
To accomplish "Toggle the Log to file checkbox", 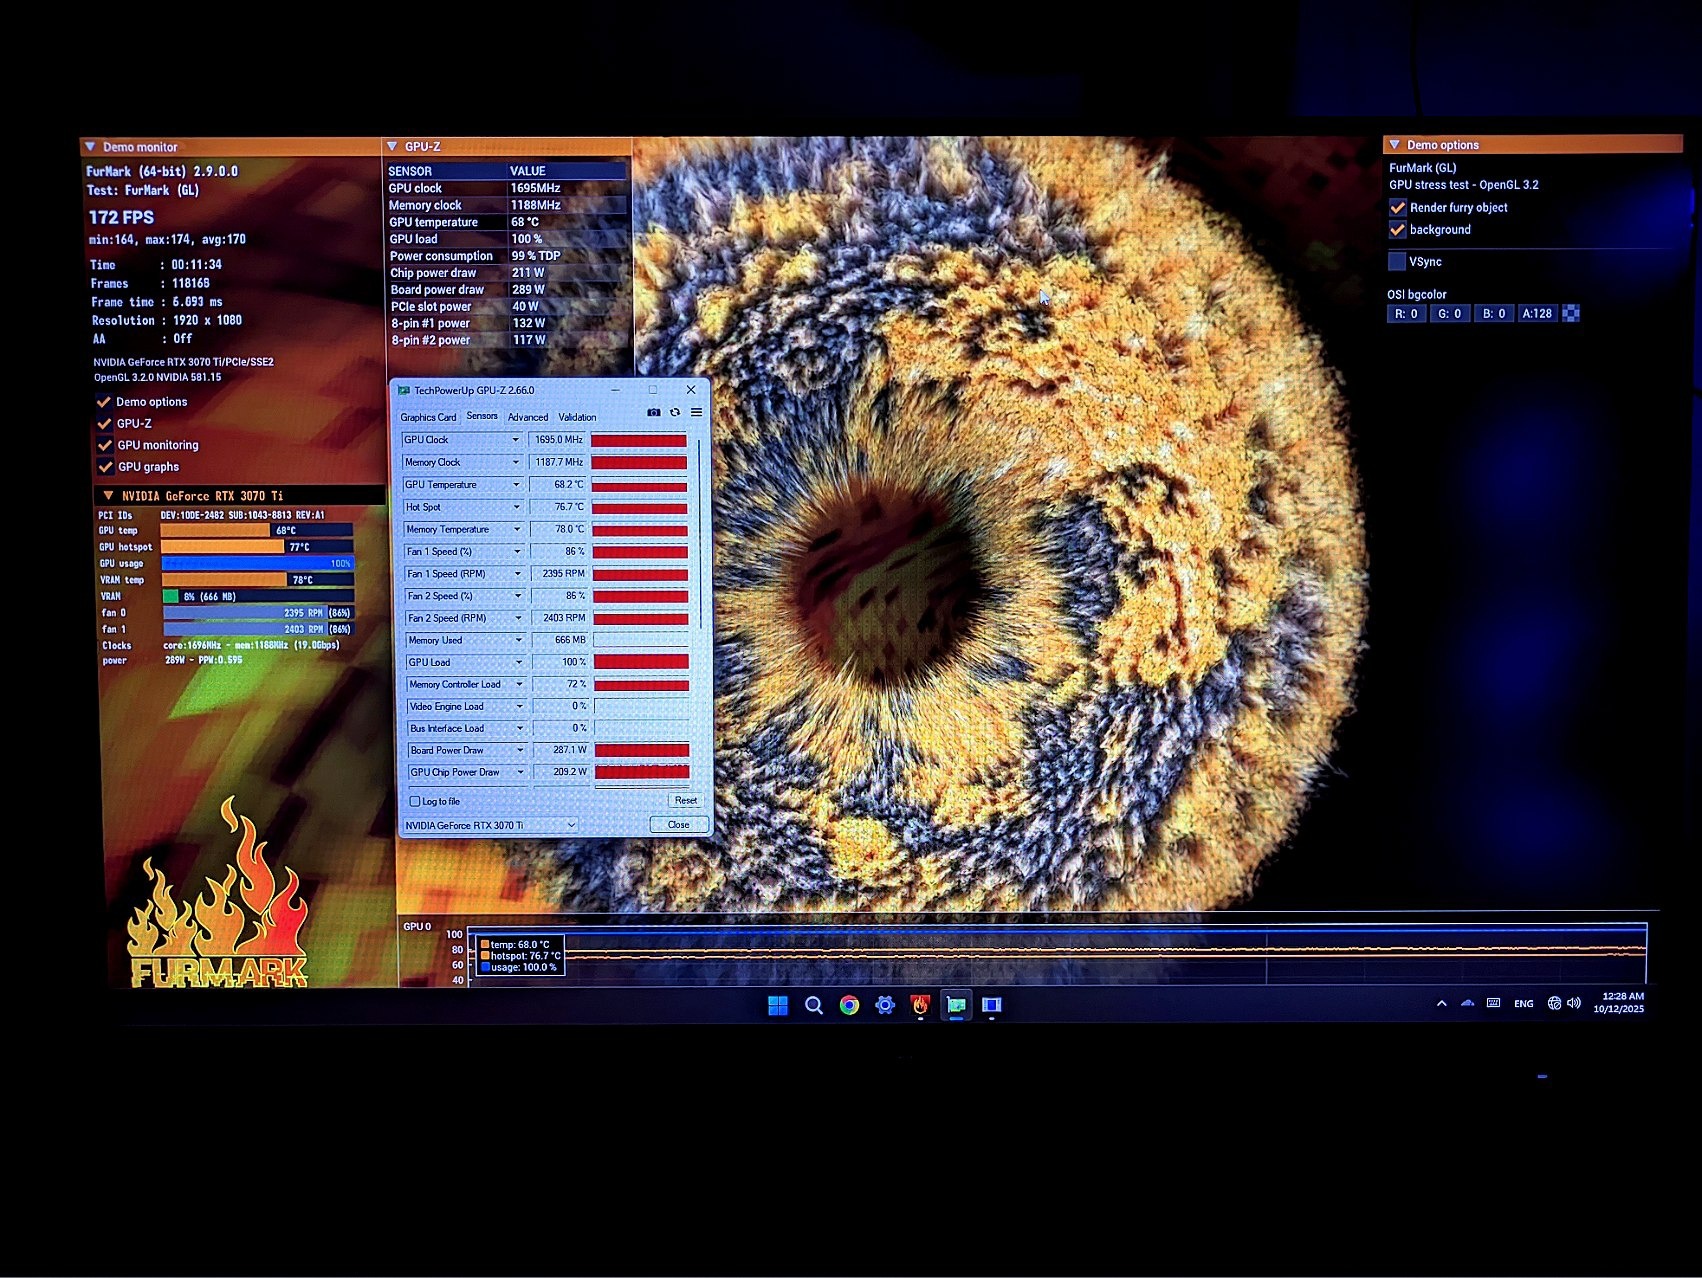I will coord(415,801).
